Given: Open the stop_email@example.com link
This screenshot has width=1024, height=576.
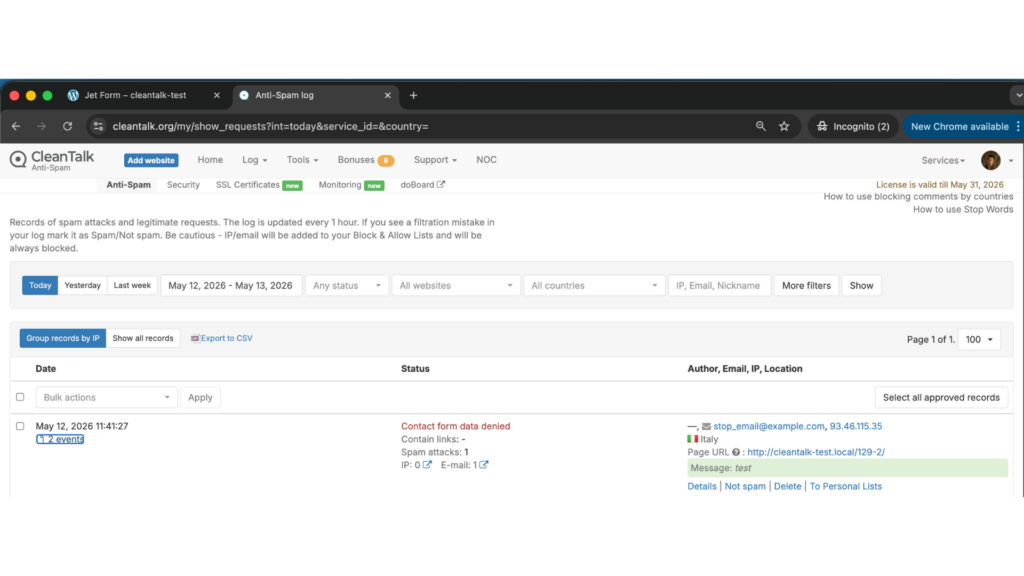Looking at the screenshot, I should pos(769,426).
